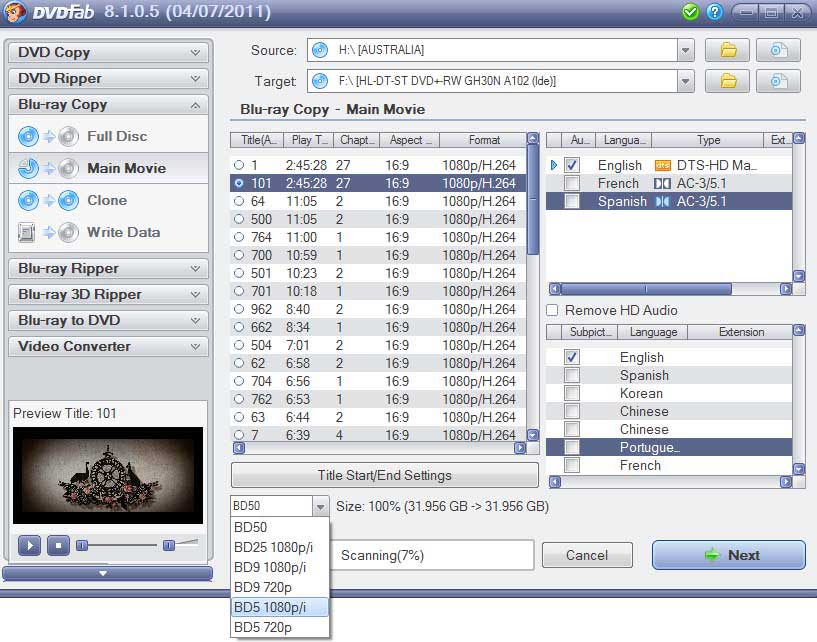
Task: Click the Write Data mode icon
Action: click(x=27, y=232)
